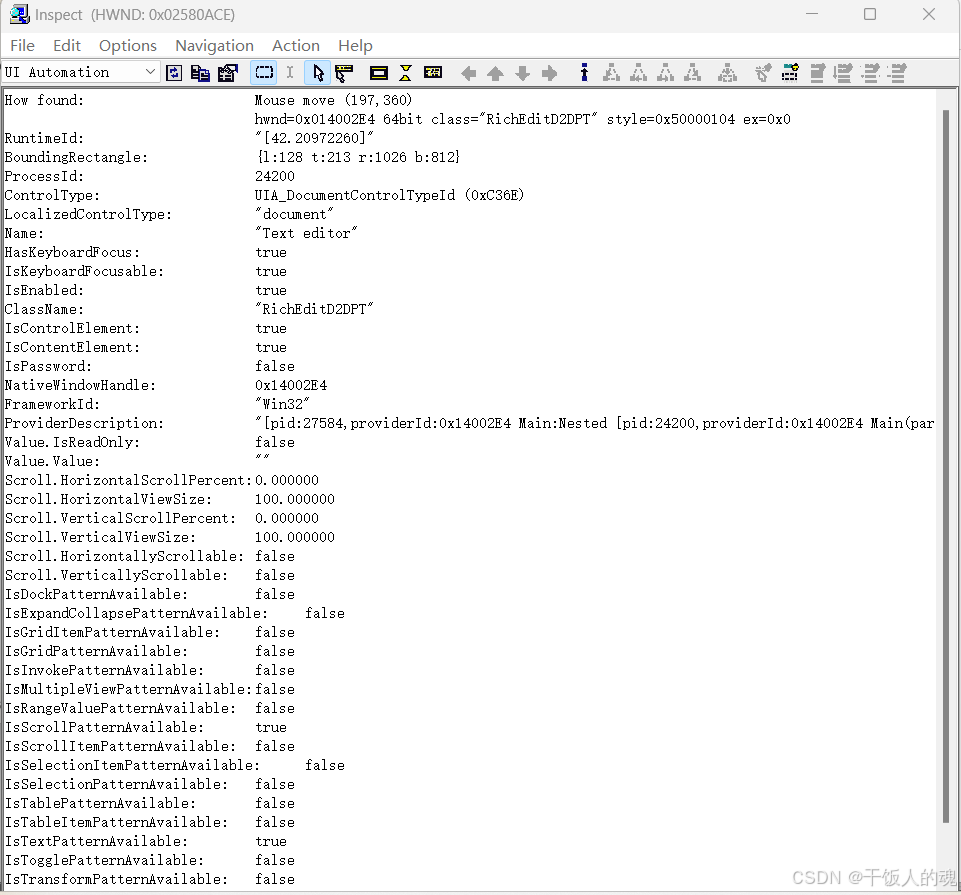The height and width of the screenshot is (895, 961).
Task: Open the Navigation menu
Action: [214, 46]
